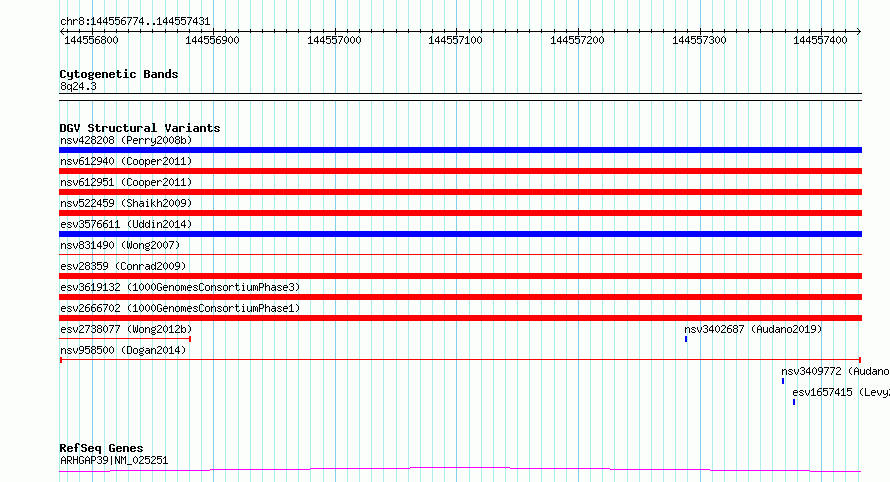
Task: Click the 8q24.3 band label
Action: 78,86
